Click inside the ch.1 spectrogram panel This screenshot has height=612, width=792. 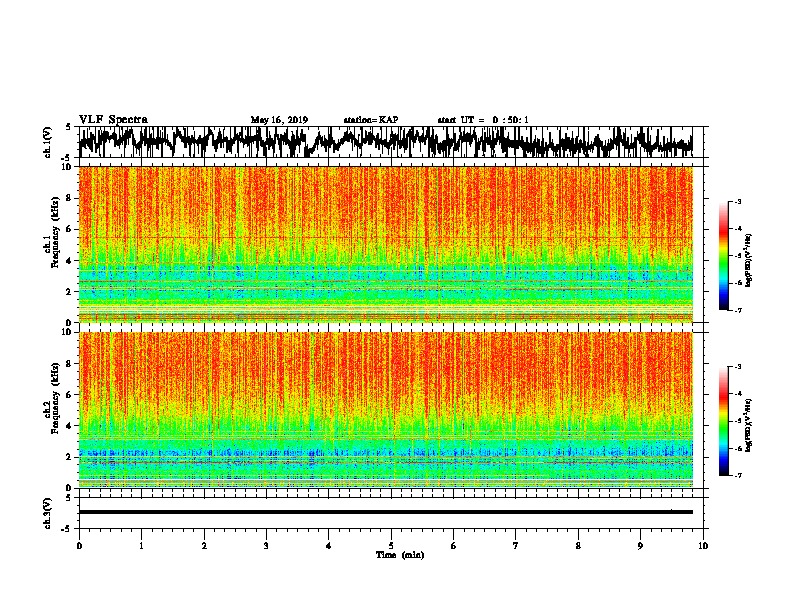(x=386, y=244)
